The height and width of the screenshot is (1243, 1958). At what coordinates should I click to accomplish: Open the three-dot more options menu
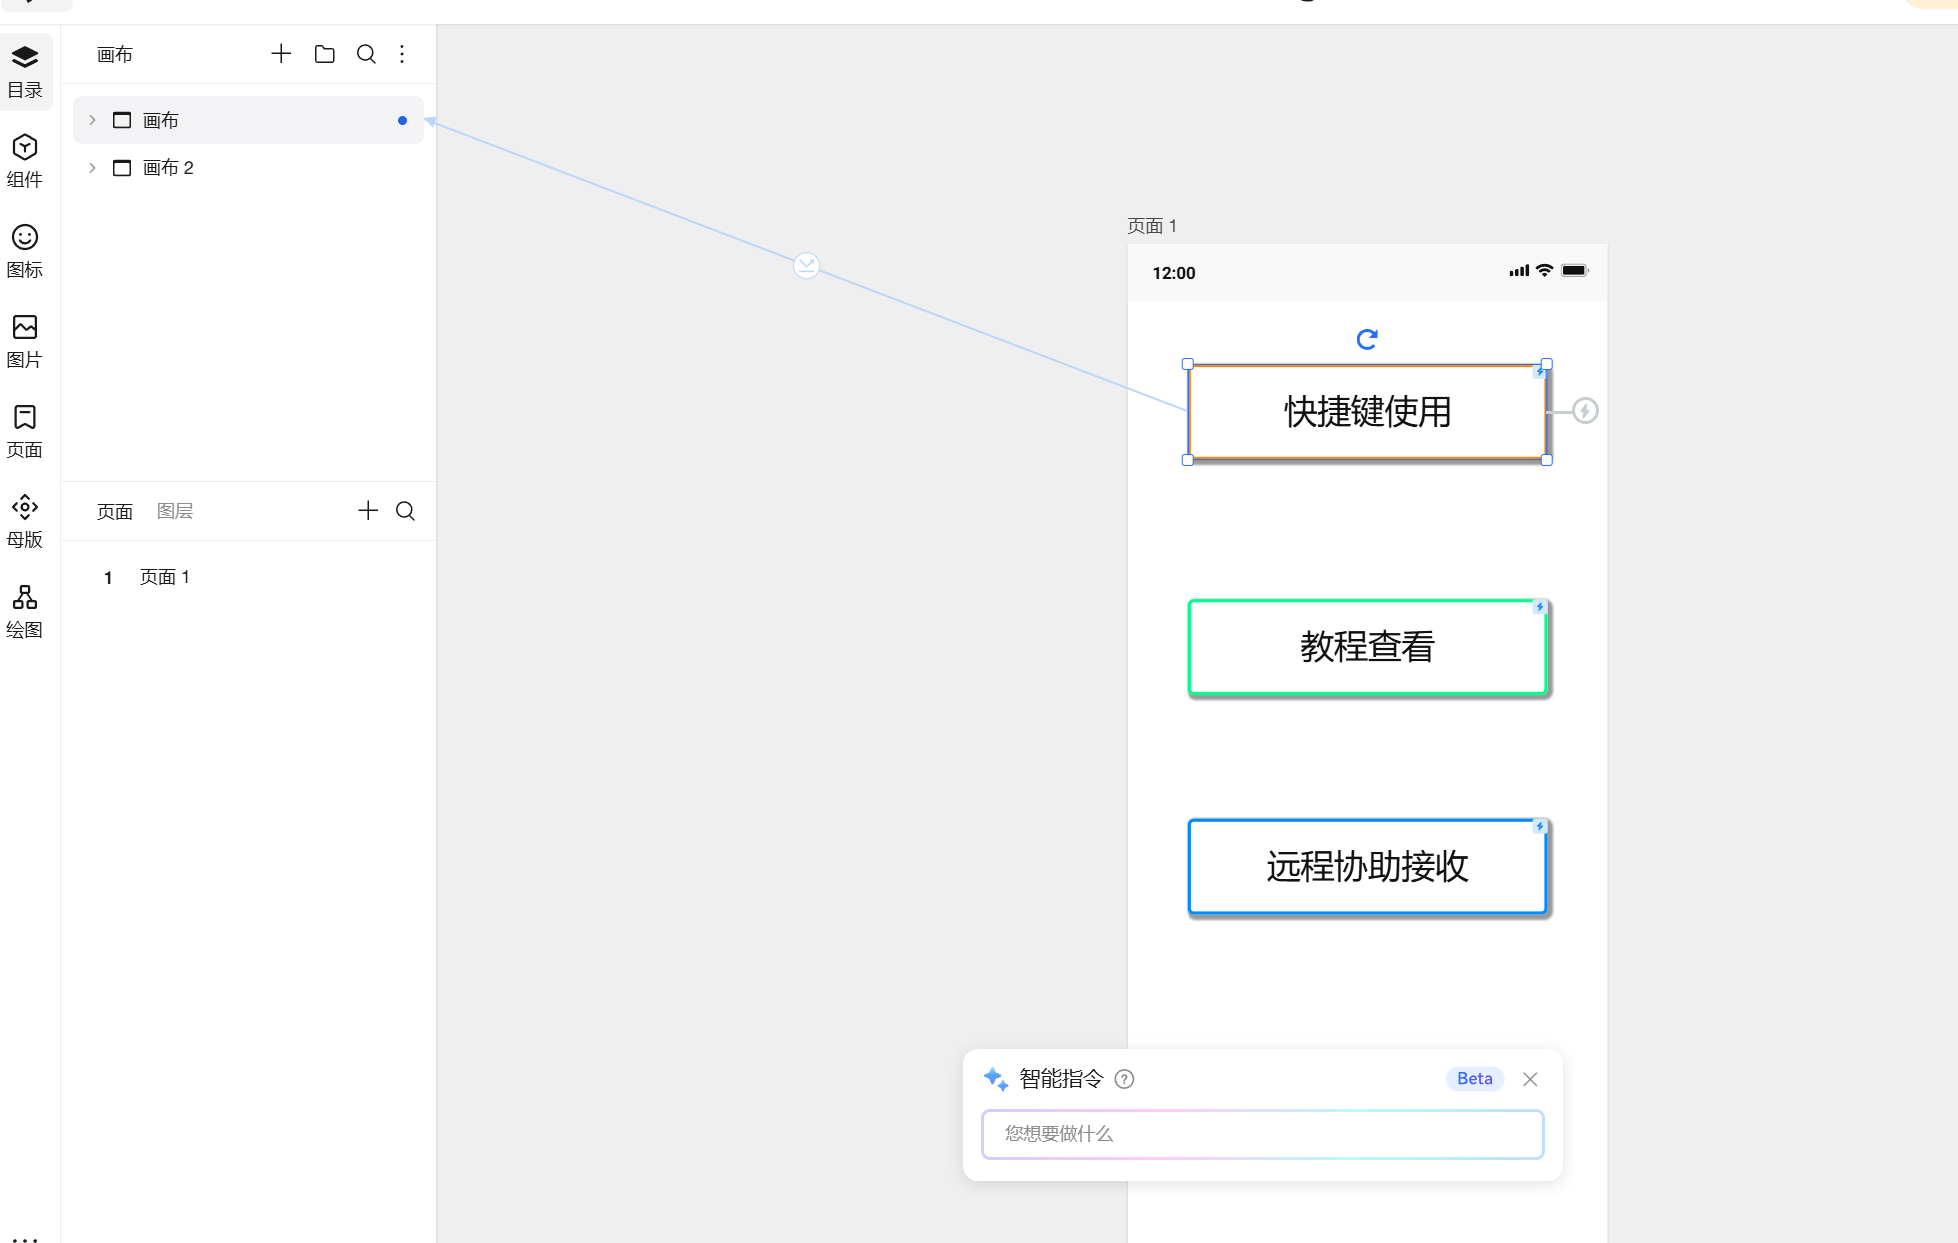coord(402,54)
